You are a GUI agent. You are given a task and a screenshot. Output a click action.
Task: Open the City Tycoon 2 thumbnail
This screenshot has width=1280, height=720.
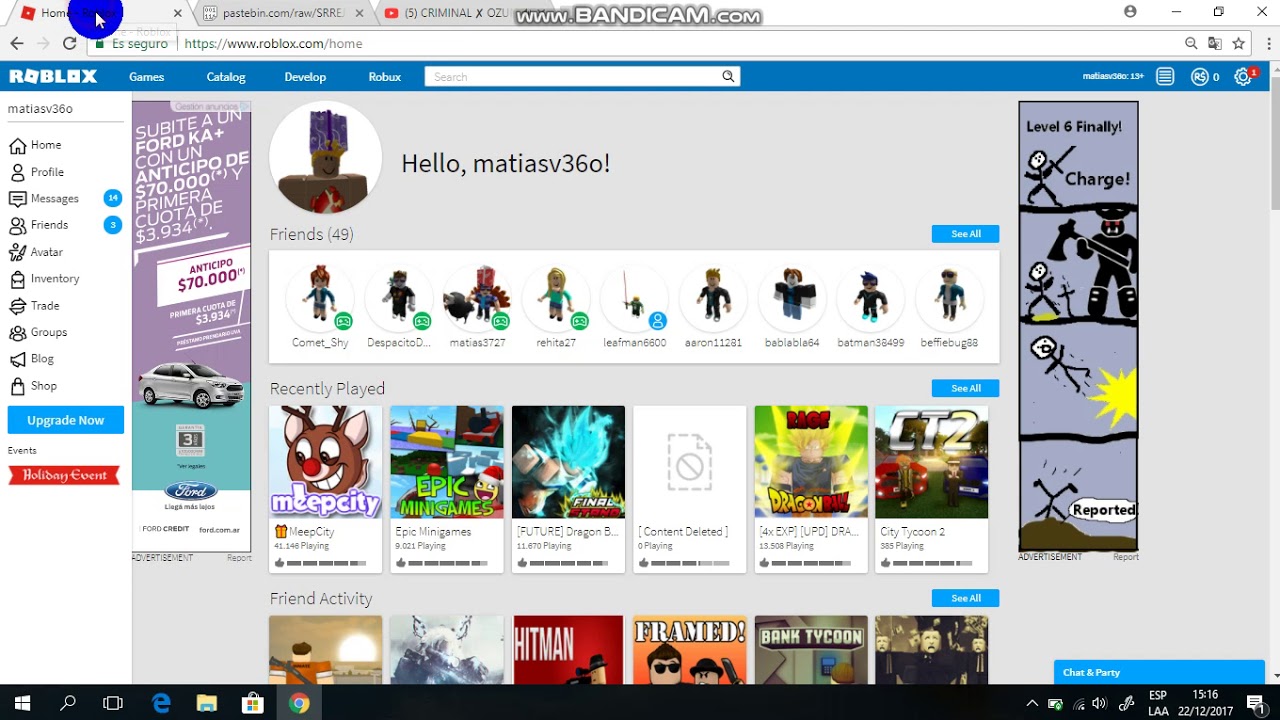pos(931,462)
